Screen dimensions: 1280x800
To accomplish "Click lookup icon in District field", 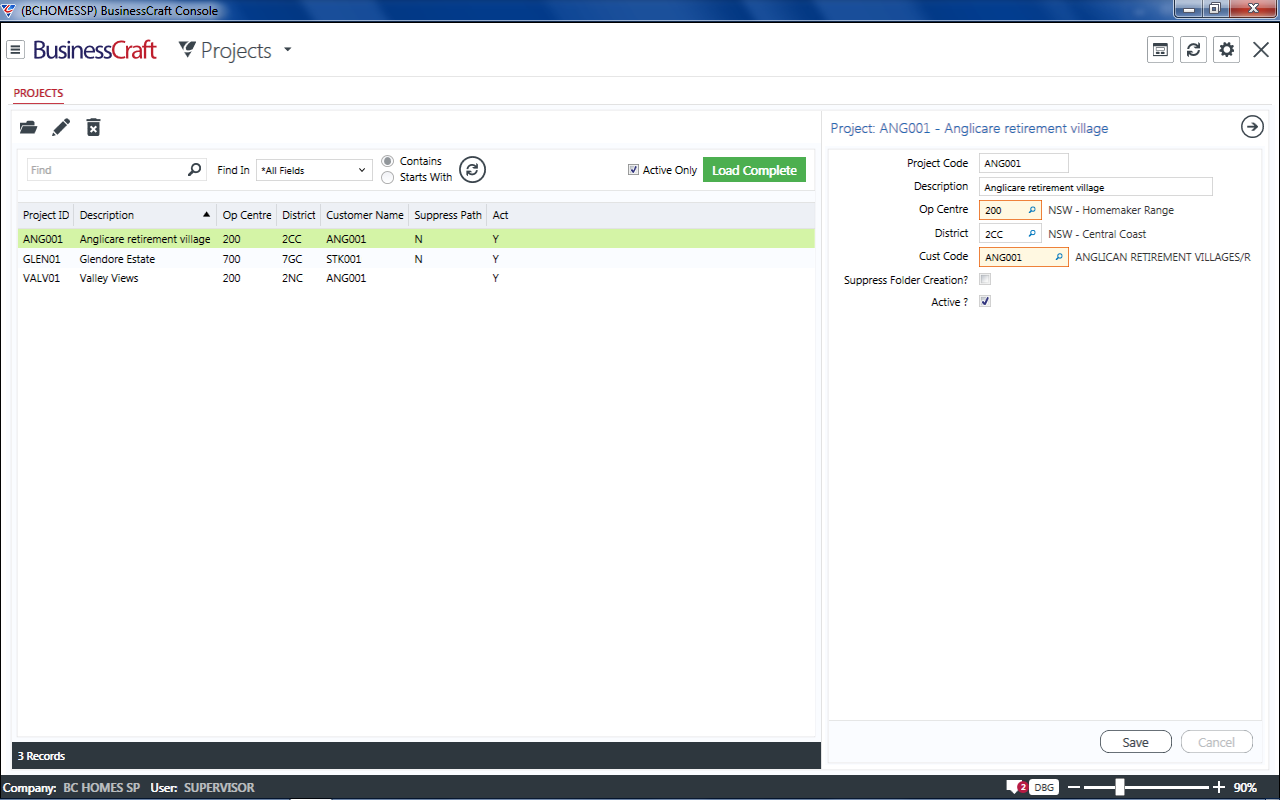I will (x=1032, y=233).
